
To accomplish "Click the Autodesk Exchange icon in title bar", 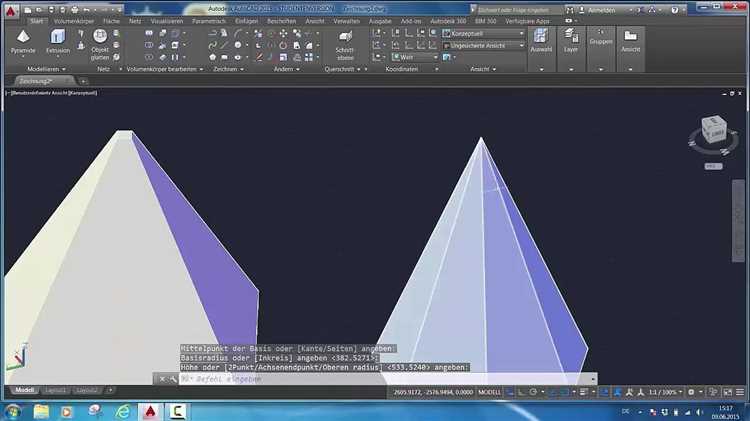I will pos(640,10).
